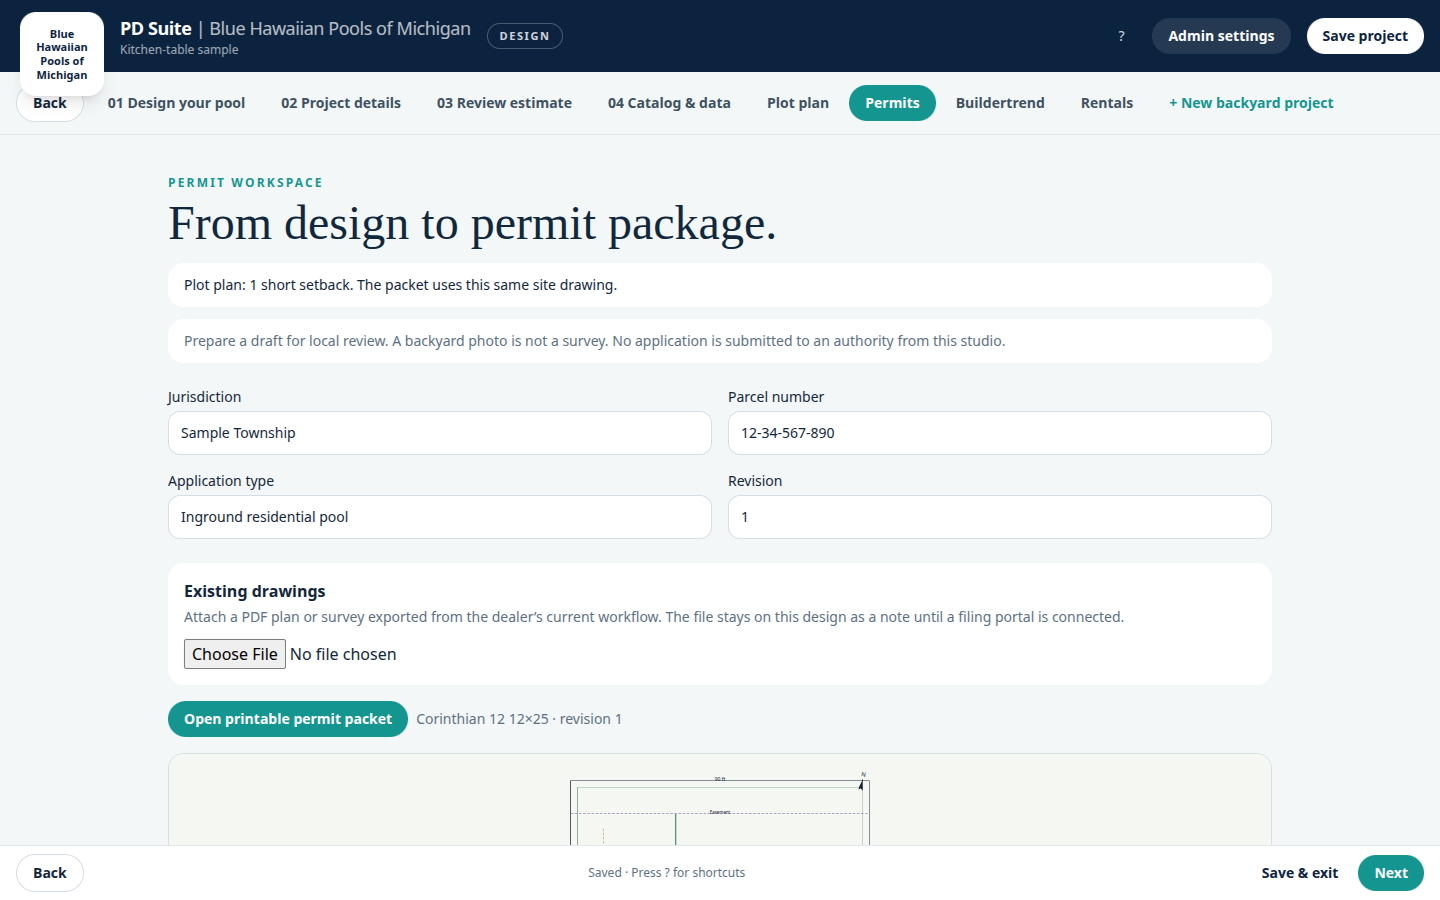Open Admin settings

pyautogui.click(x=1221, y=36)
